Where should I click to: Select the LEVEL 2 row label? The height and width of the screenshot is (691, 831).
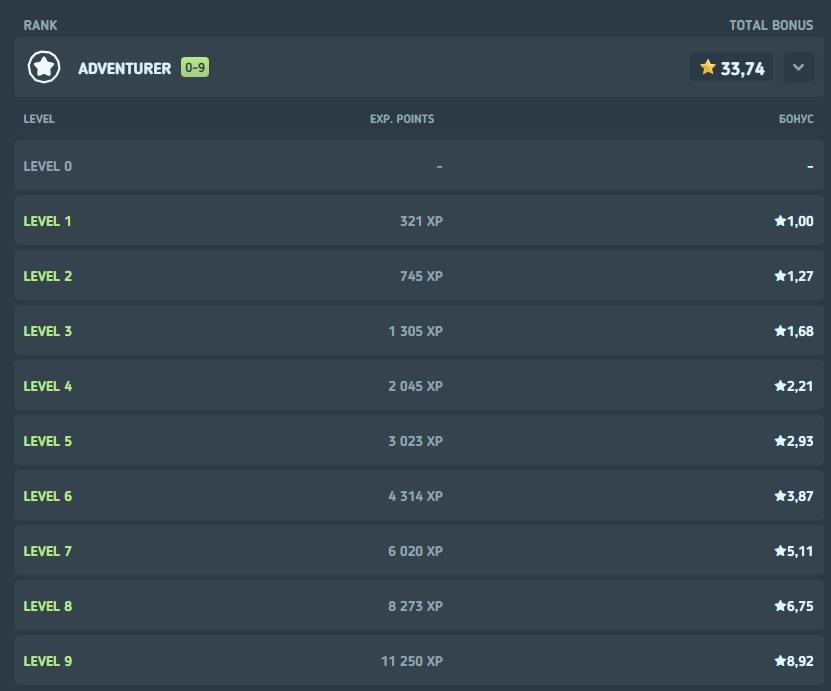(48, 276)
